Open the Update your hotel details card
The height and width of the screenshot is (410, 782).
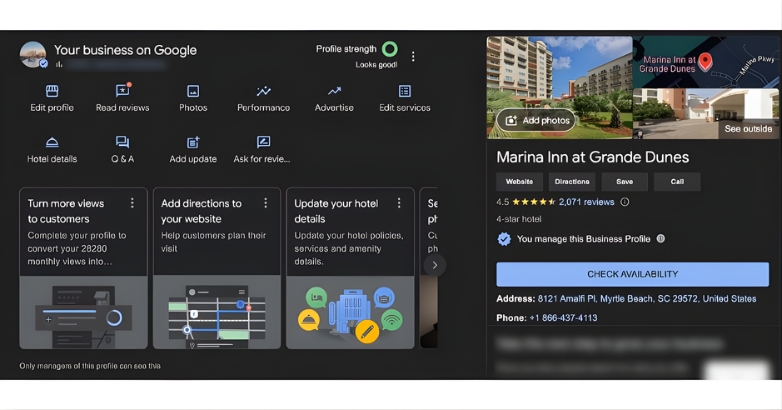coord(350,268)
